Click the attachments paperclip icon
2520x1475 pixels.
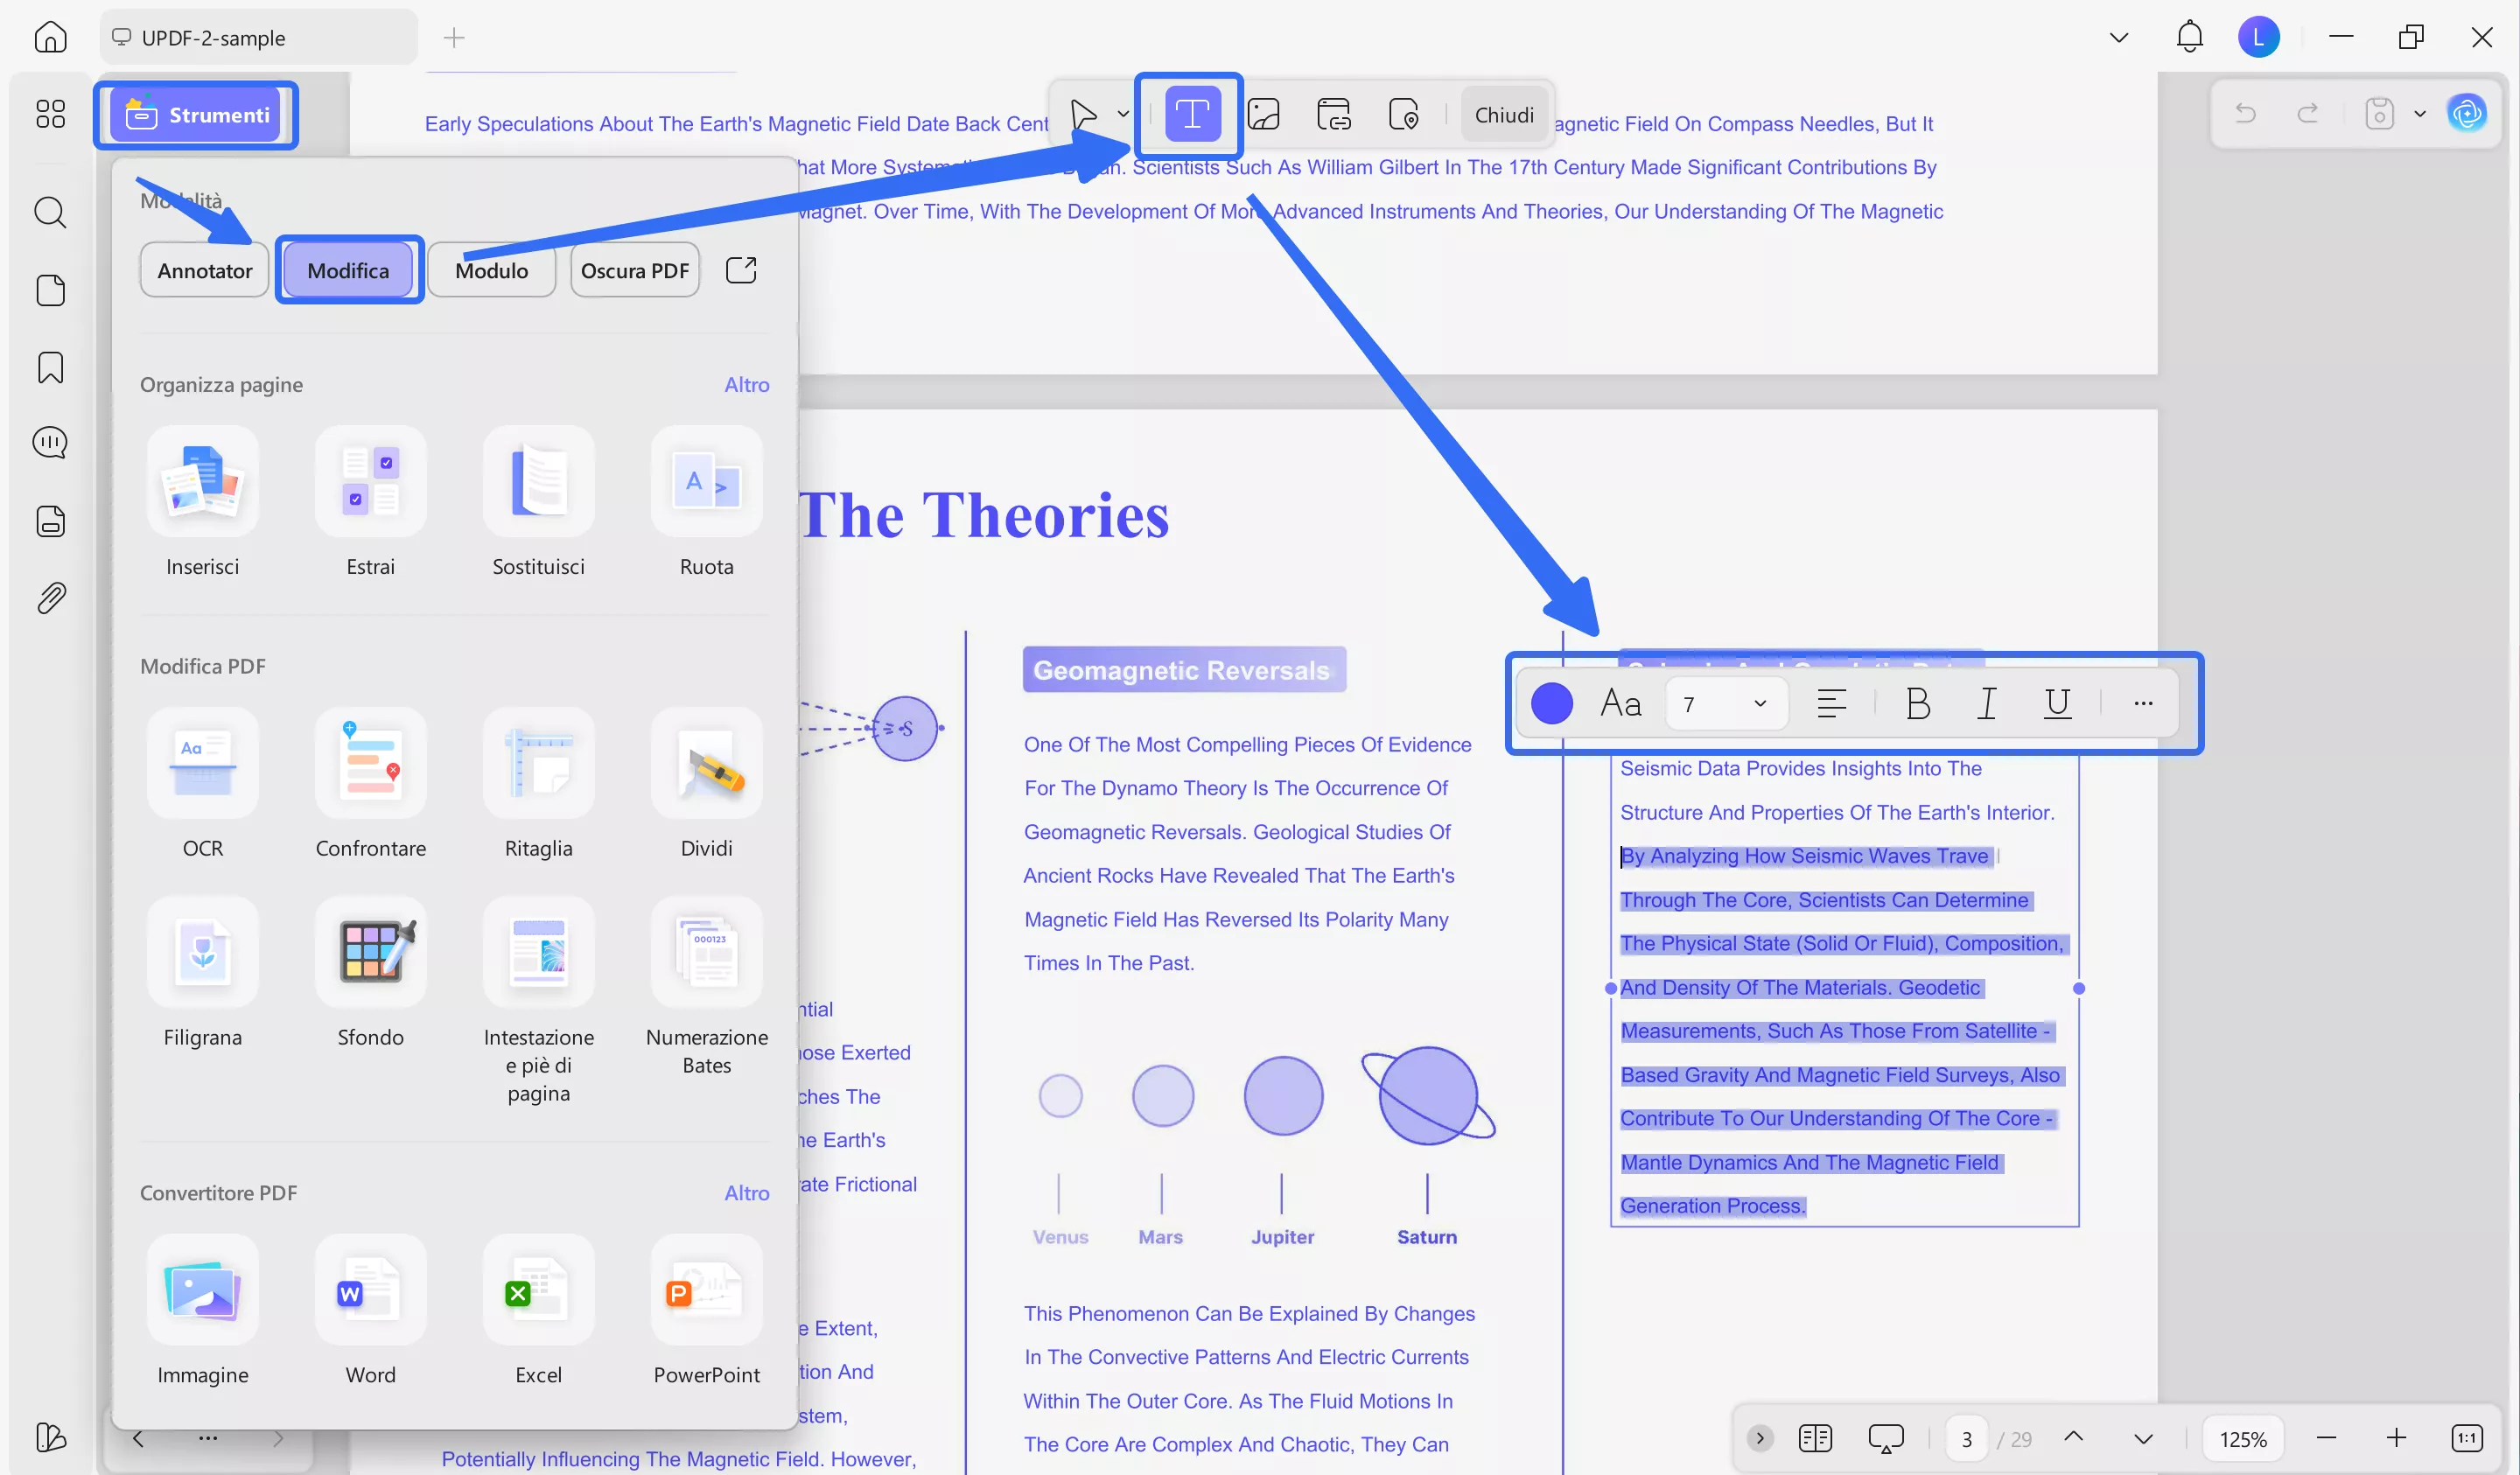click(x=50, y=598)
